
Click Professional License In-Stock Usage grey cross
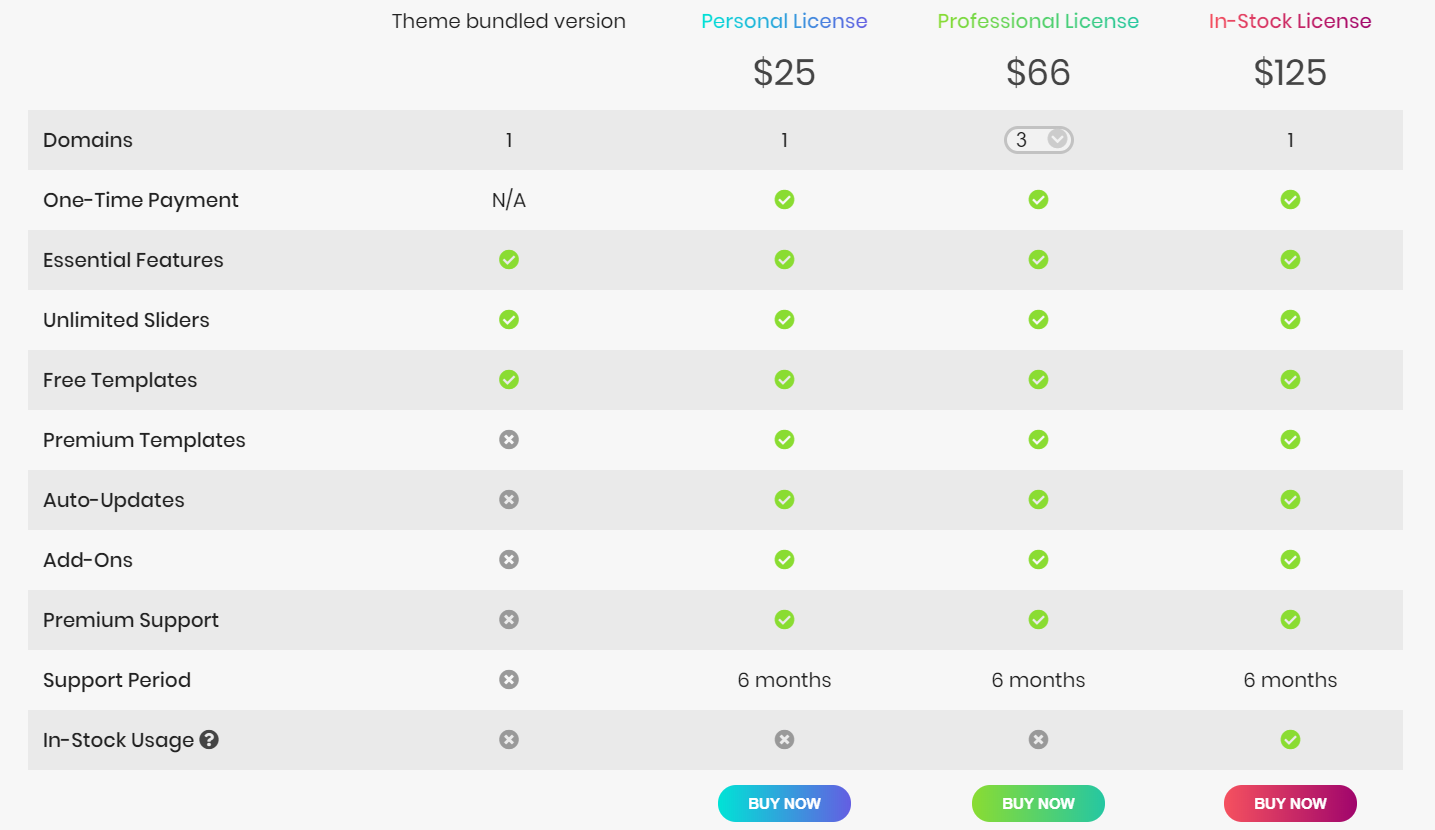(1038, 740)
